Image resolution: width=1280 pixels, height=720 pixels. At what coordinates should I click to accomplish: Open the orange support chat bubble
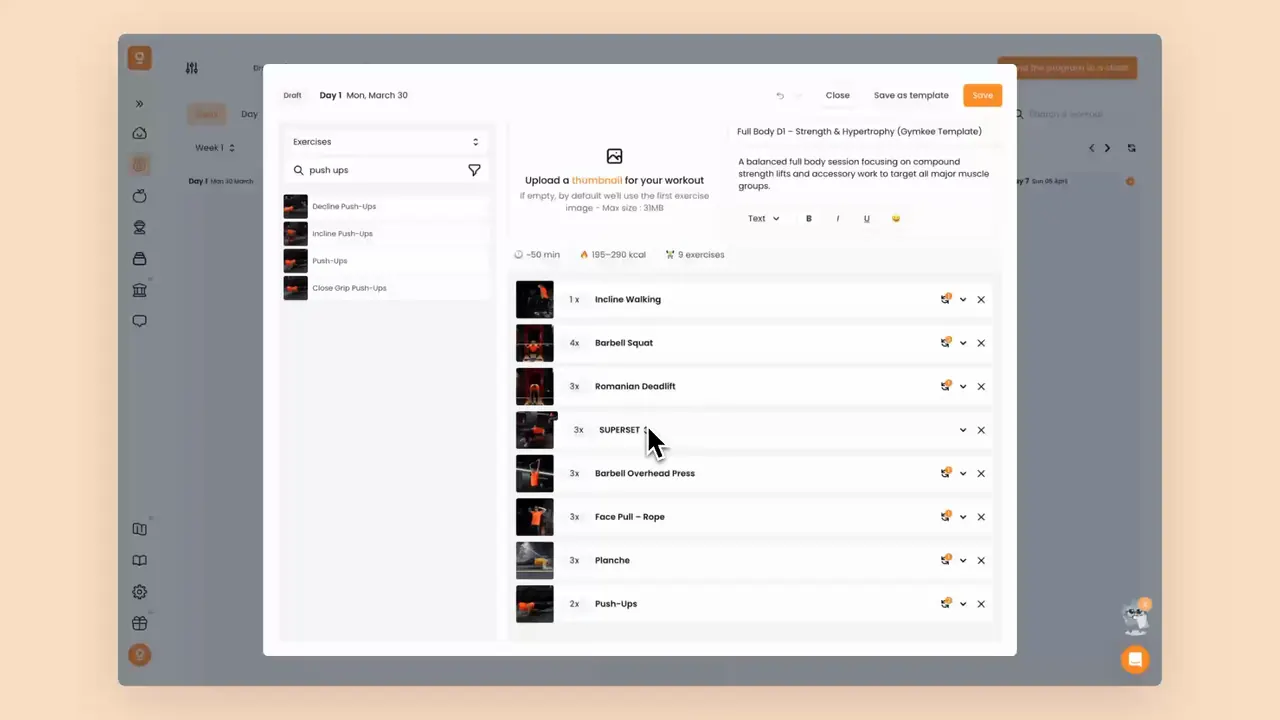pos(1135,660)
